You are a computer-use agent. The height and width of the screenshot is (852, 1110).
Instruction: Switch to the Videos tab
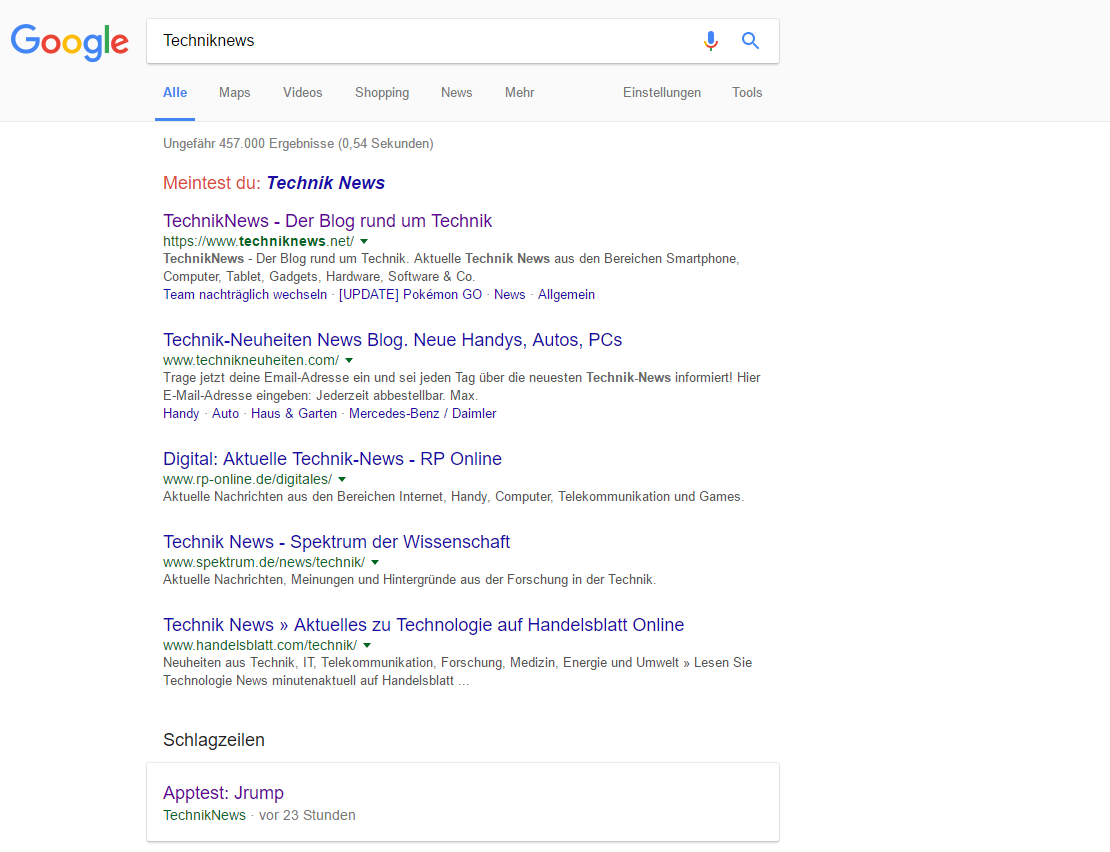pyautogui.click(x=302, y=93)
